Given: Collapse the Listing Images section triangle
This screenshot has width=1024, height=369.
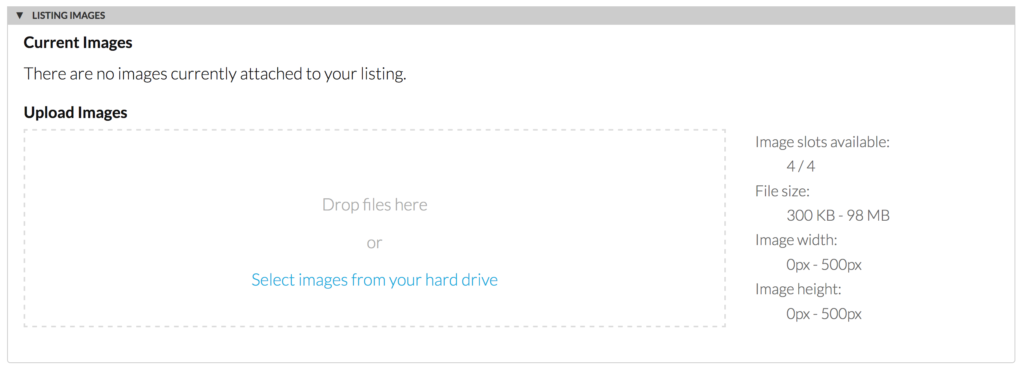Looking at the screenshot, I should 19,16.
